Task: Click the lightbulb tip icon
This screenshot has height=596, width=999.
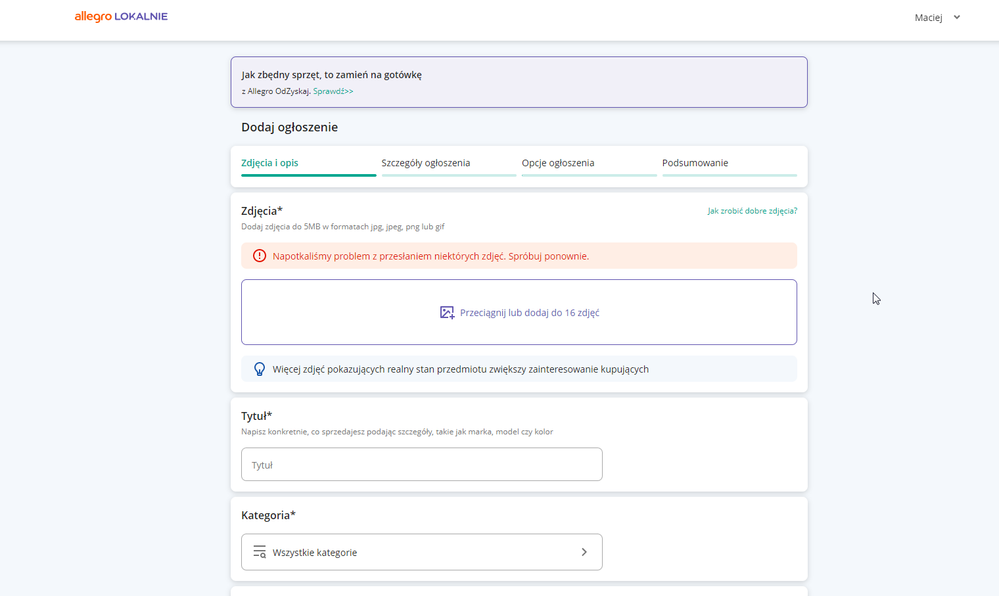Action: pos(260,369)
